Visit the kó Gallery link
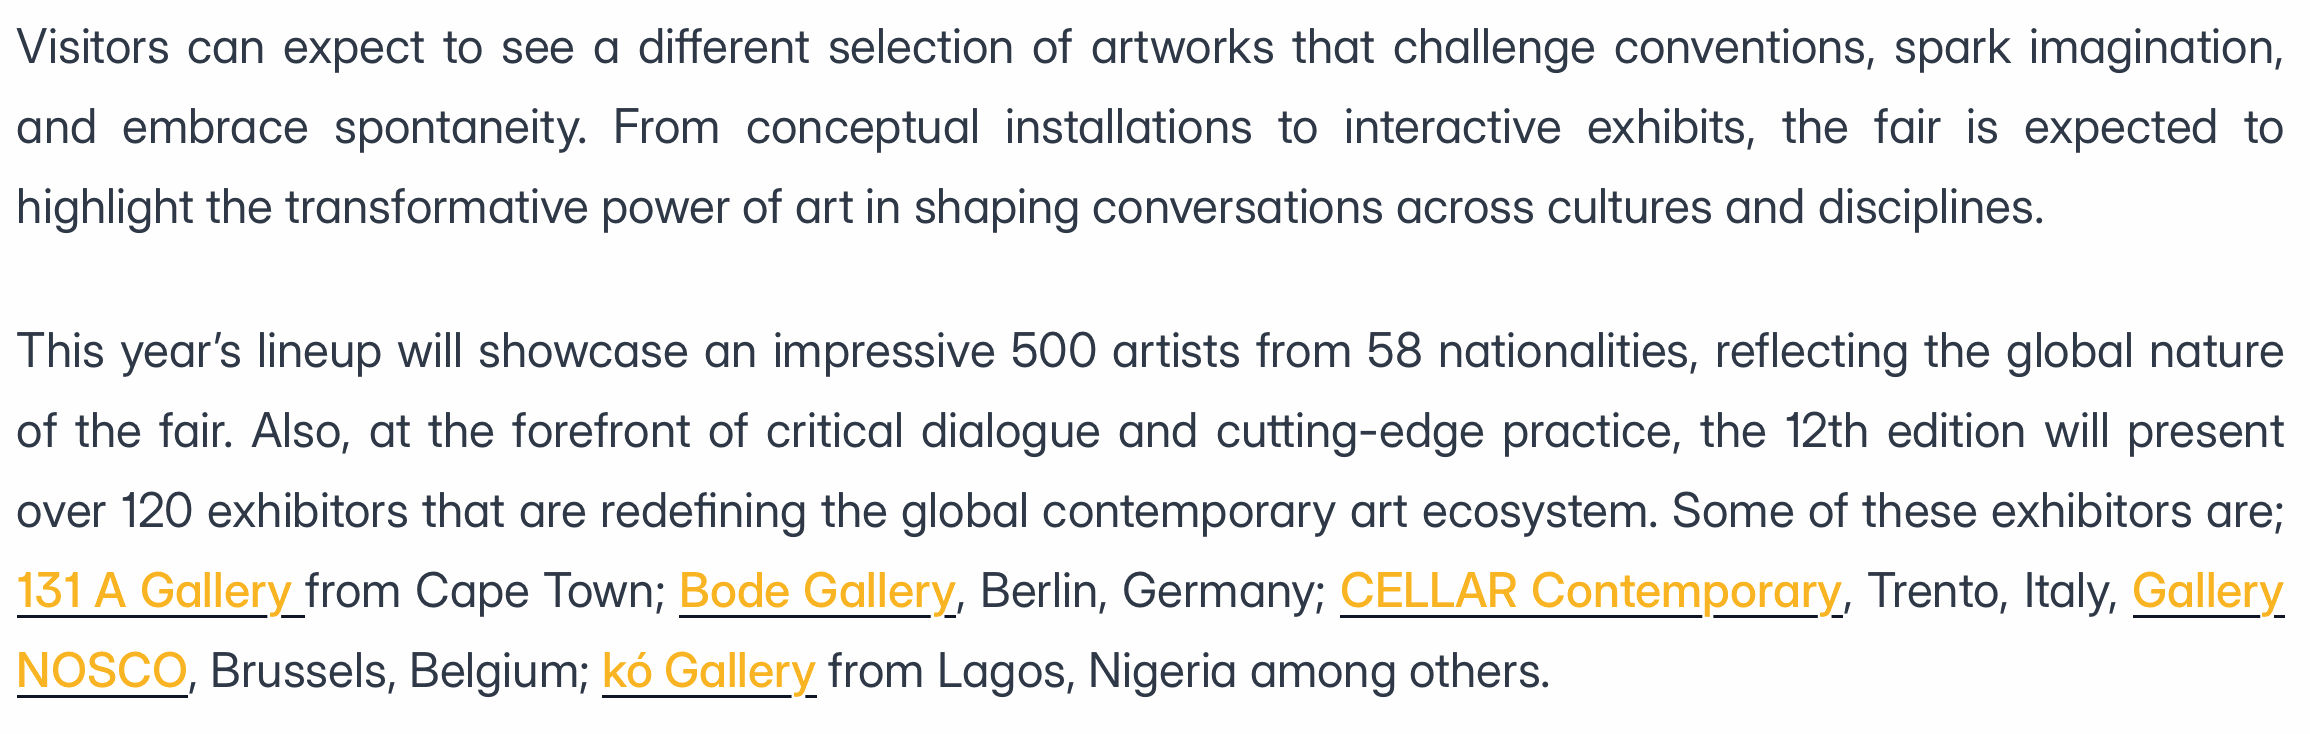 (x=708, y=671)
